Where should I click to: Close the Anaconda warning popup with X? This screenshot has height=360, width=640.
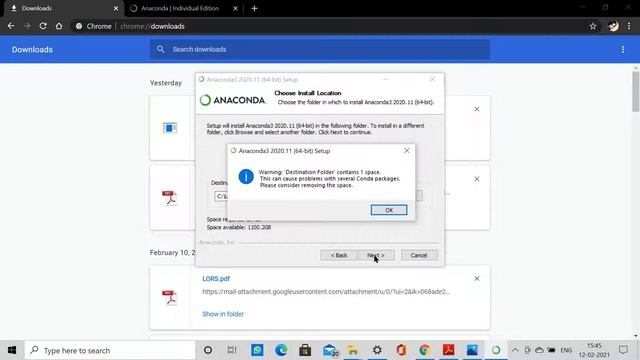407,151
